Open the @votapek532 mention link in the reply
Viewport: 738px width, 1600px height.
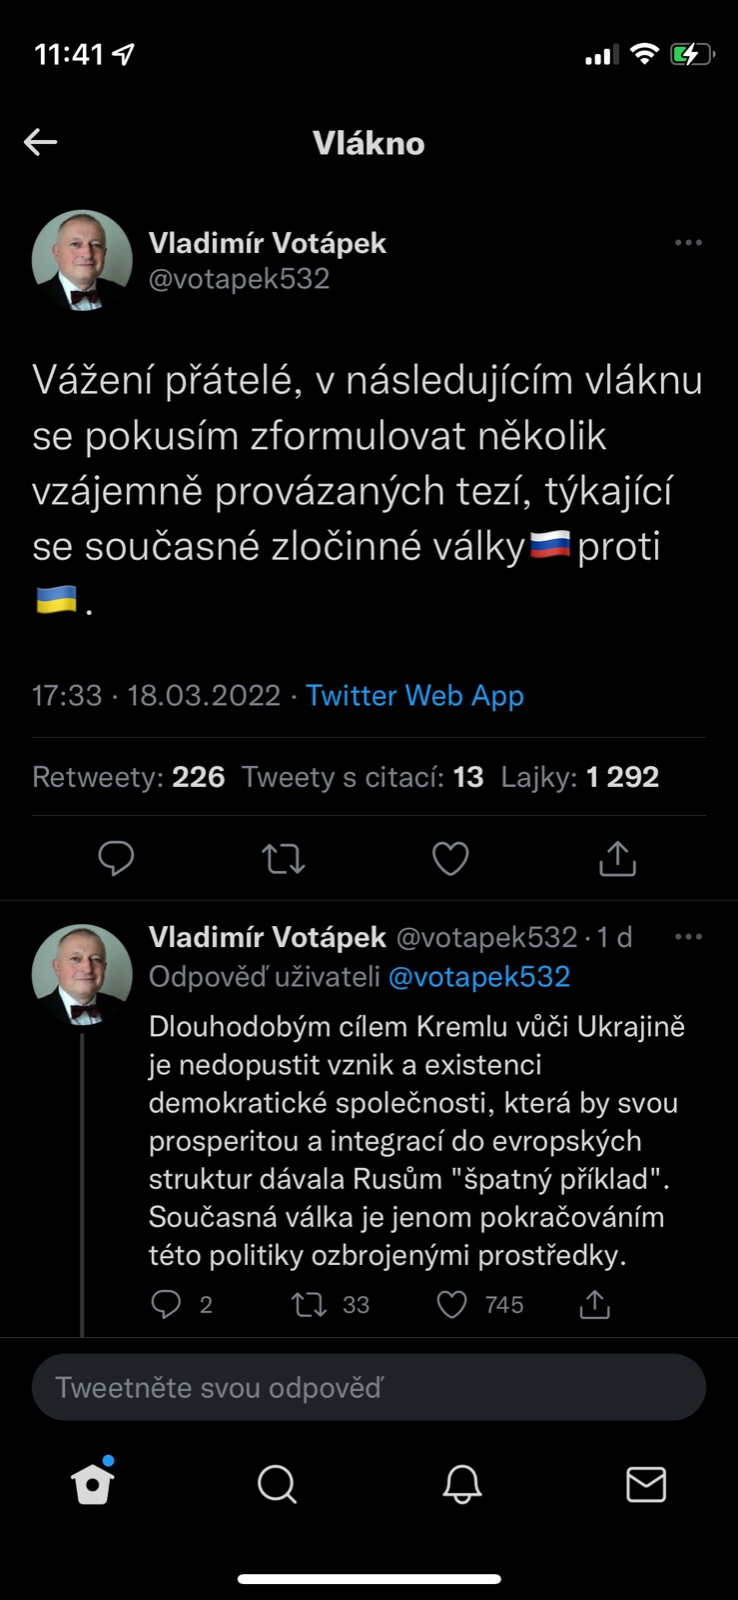pos(478,977)
